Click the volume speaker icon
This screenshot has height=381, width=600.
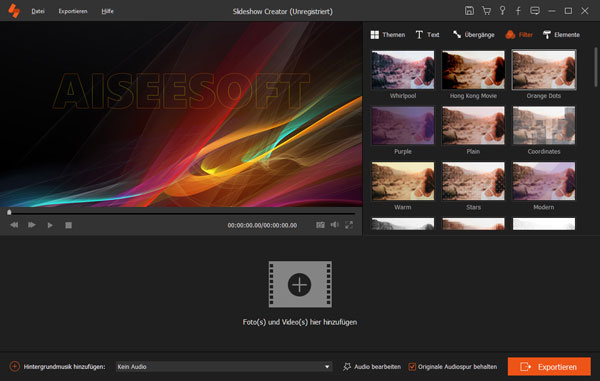334,225
